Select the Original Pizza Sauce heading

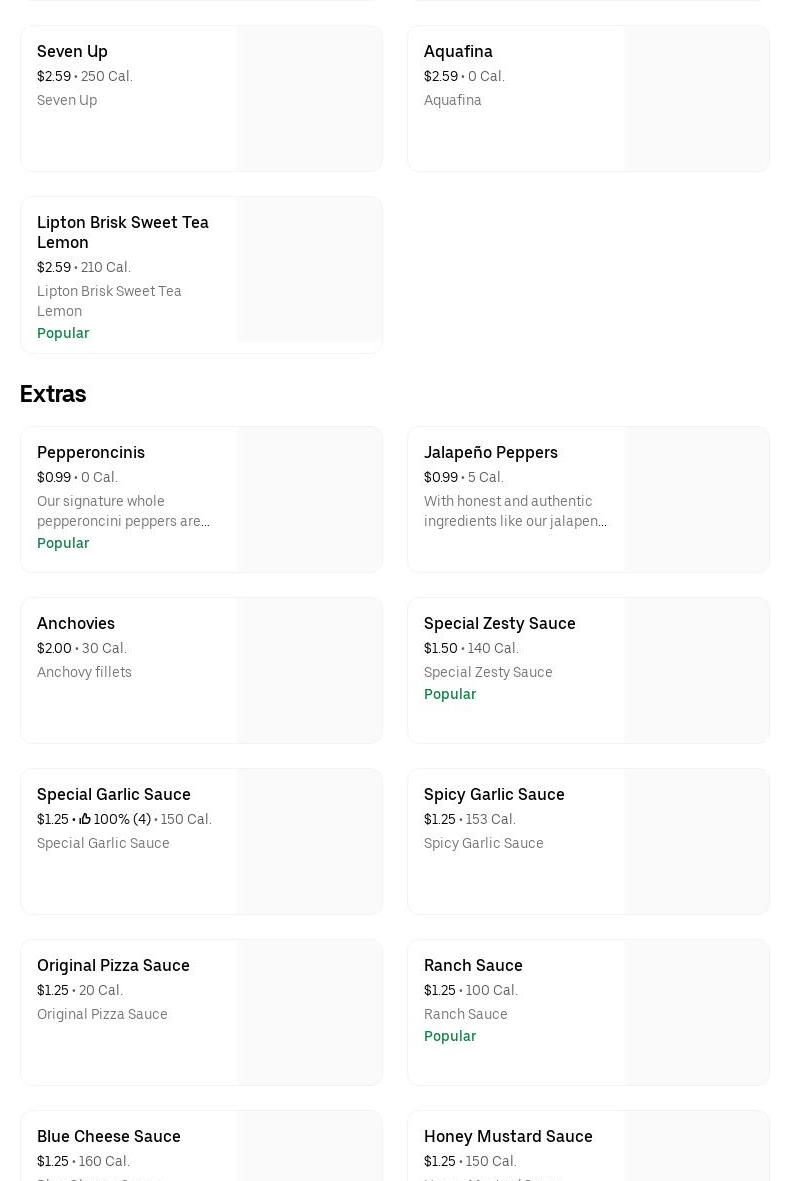(x=113, y=965)
